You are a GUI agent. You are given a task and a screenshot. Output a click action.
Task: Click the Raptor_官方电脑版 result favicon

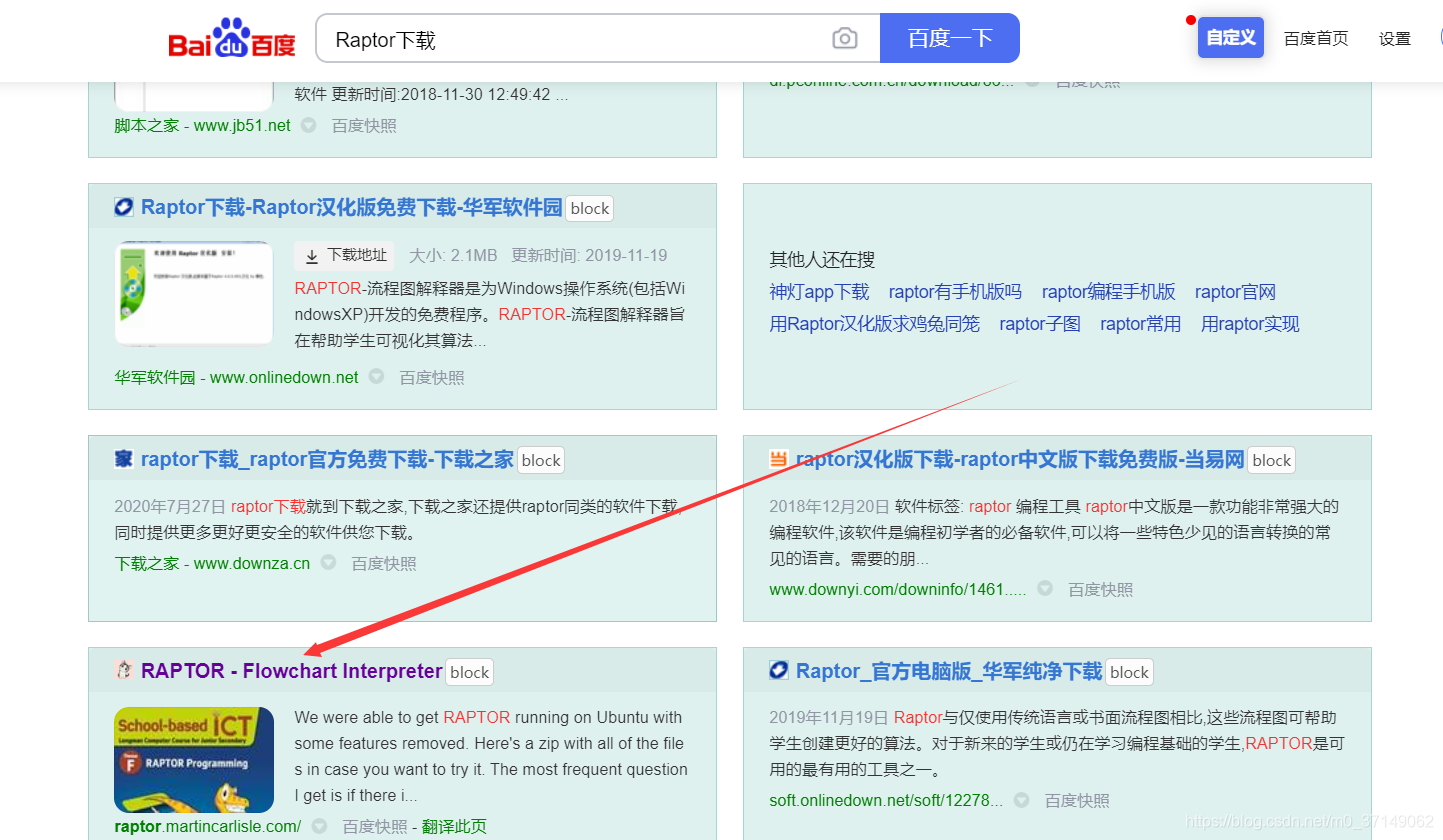point(779,670)
